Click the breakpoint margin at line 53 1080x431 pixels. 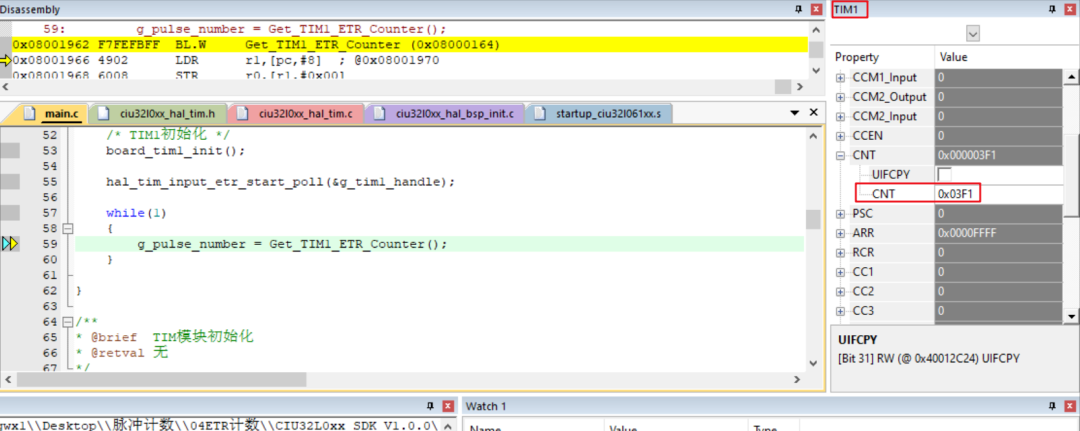click(10, 150)
